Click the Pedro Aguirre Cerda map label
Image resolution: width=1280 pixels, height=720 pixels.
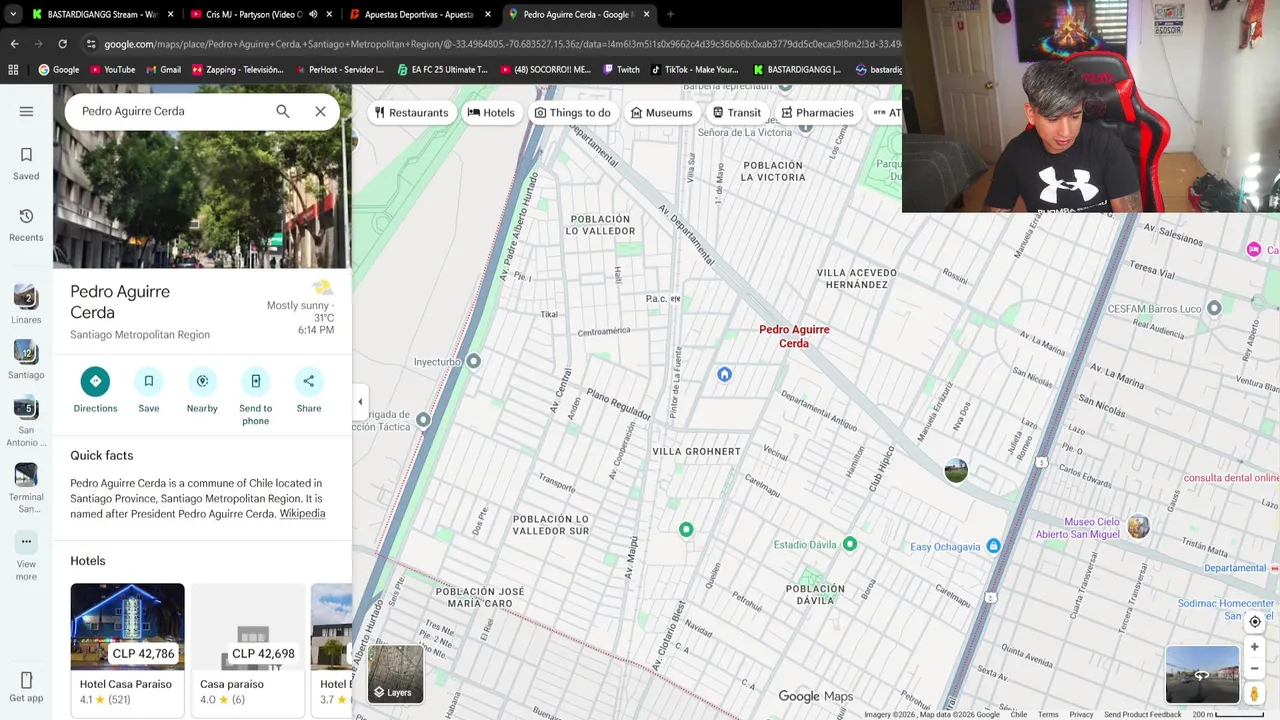pos(794,336)
